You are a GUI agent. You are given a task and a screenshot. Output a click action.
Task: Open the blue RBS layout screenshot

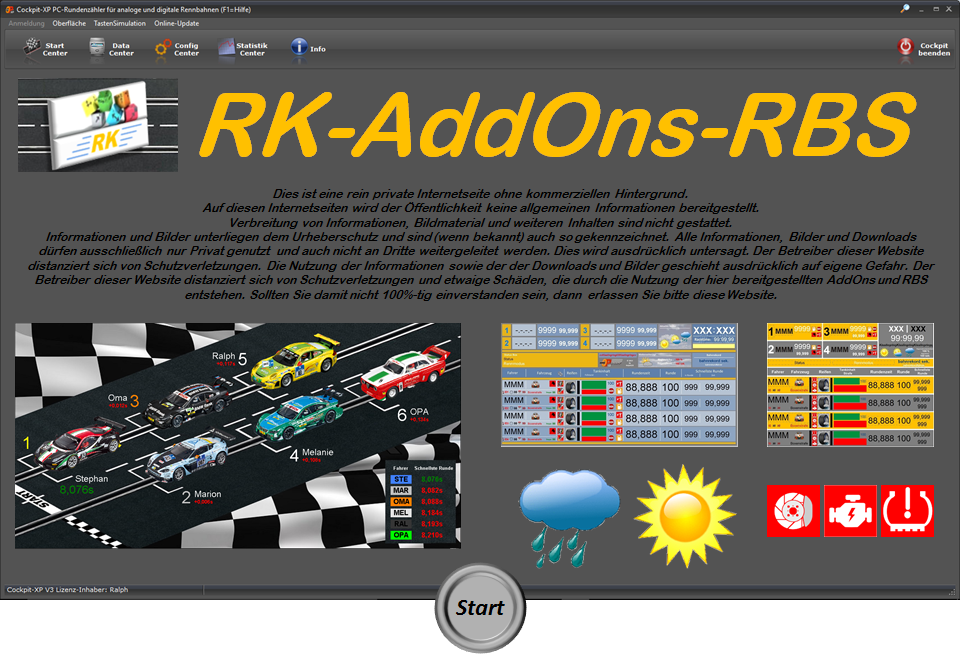[x=619, y=385]
